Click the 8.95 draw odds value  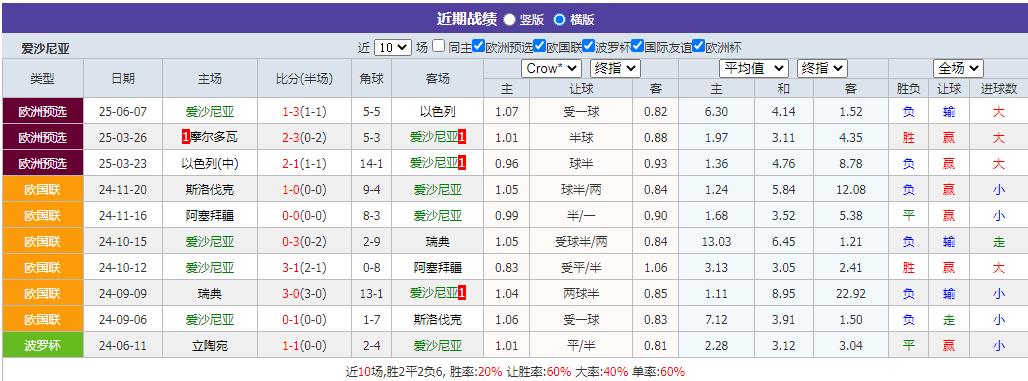pyautogui.click(x=783, y=294)
